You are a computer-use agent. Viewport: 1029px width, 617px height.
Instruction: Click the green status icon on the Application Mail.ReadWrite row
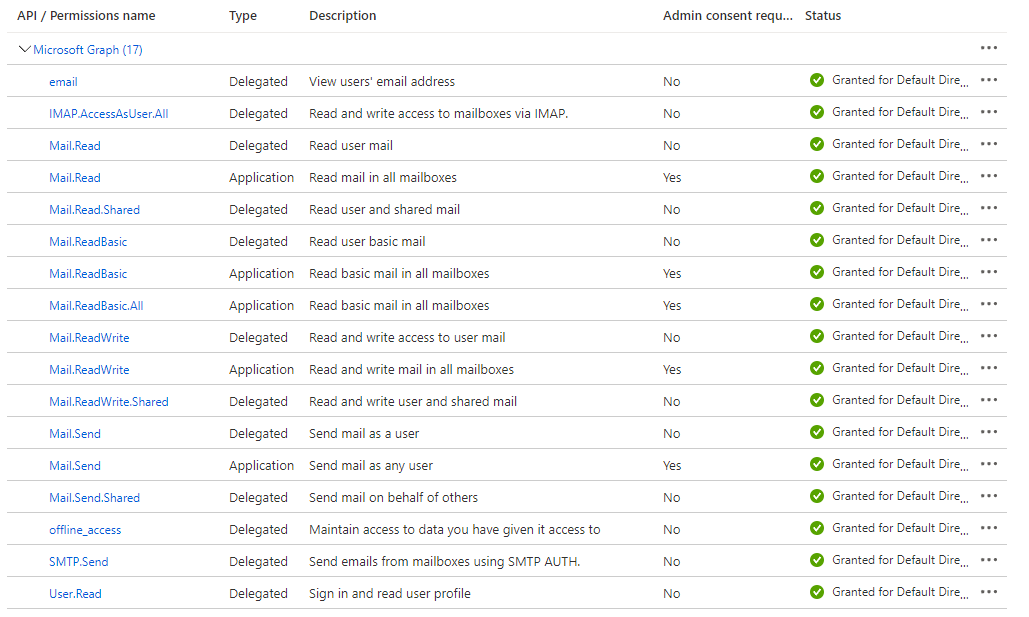pos(818,368)
